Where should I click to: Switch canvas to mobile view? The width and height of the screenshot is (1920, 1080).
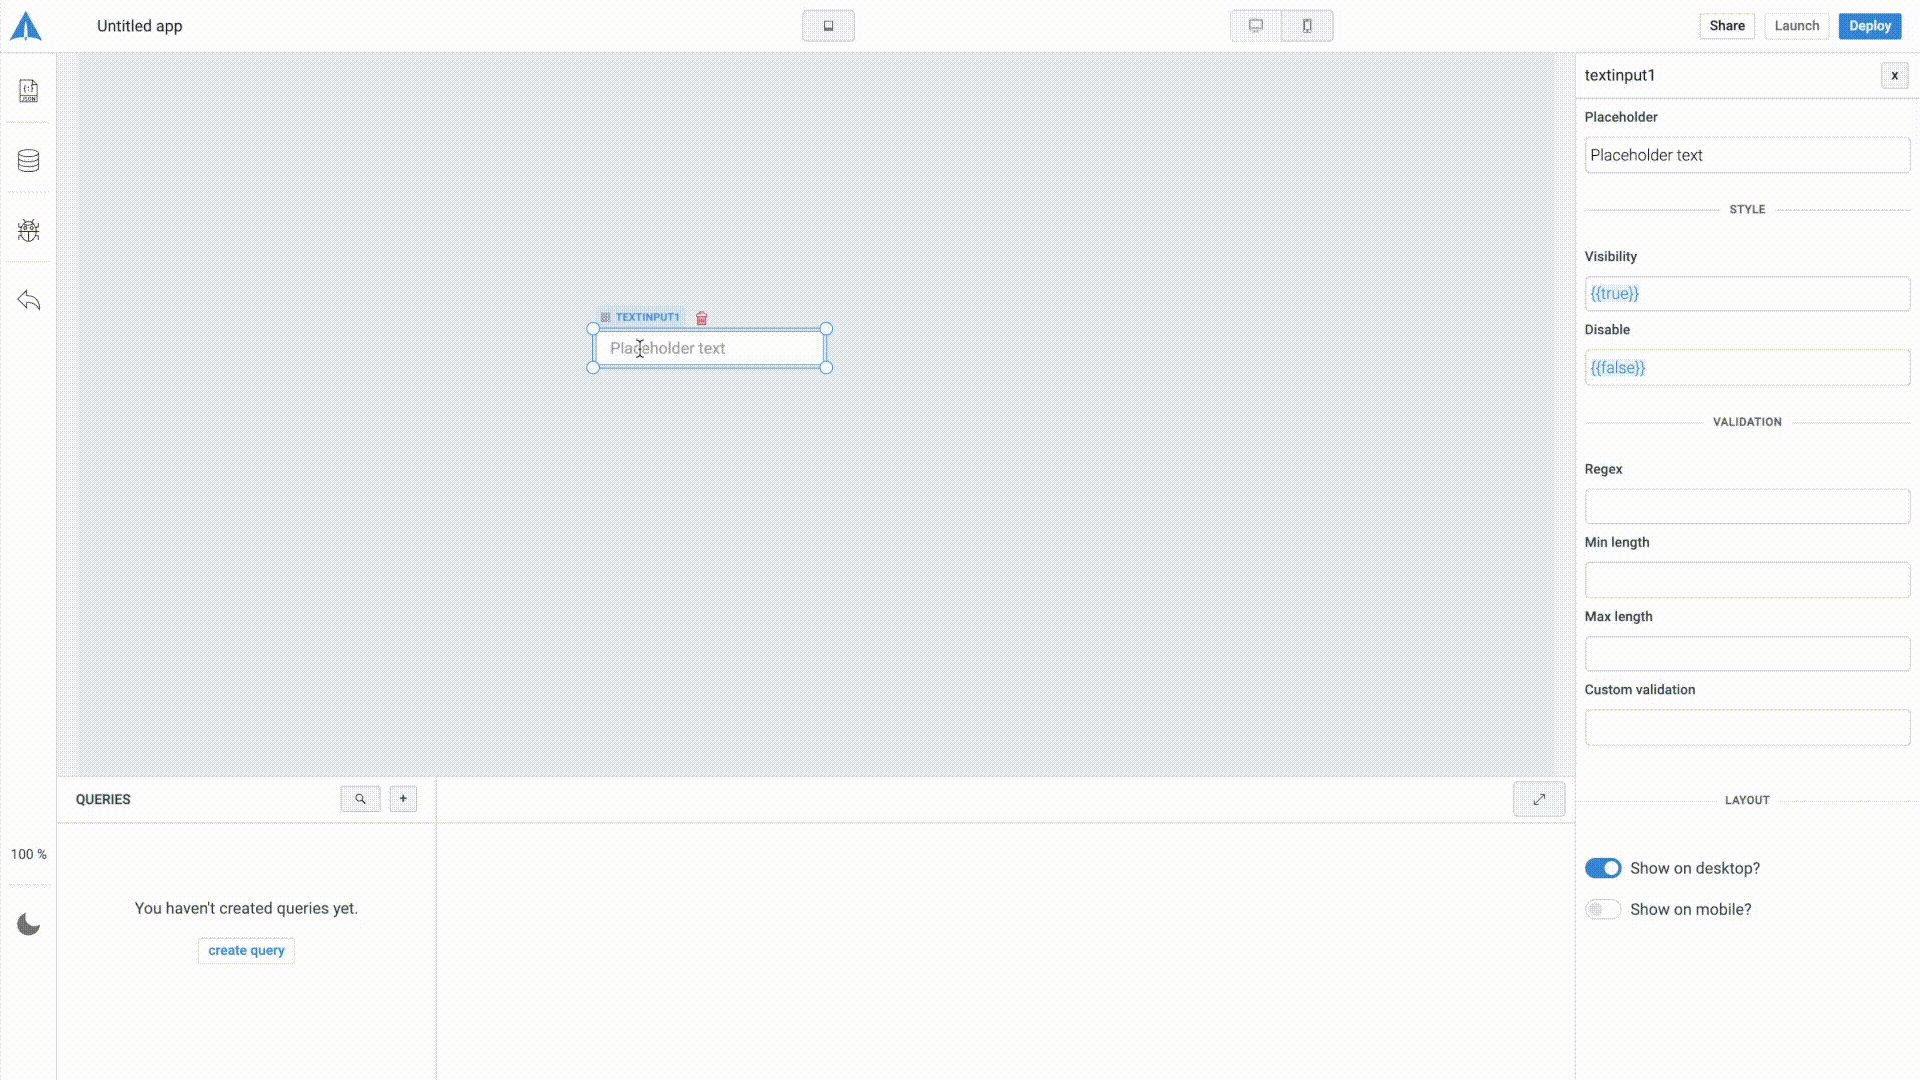click(1307, 26)
